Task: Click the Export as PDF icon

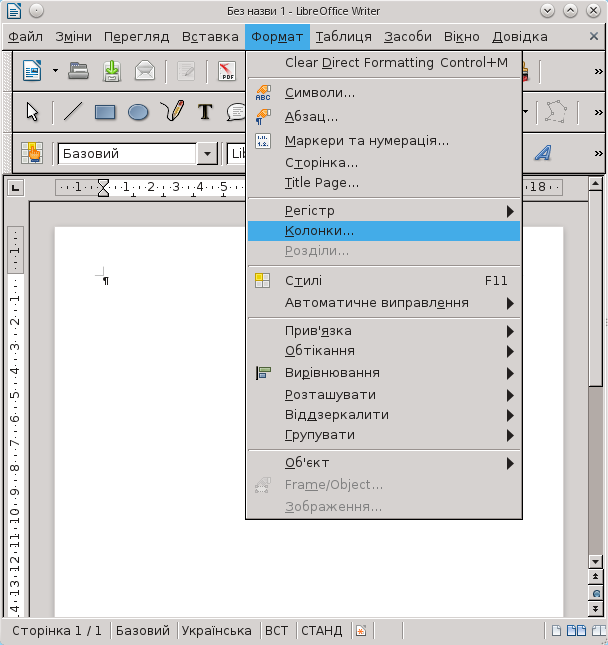Action: [227, 71]
